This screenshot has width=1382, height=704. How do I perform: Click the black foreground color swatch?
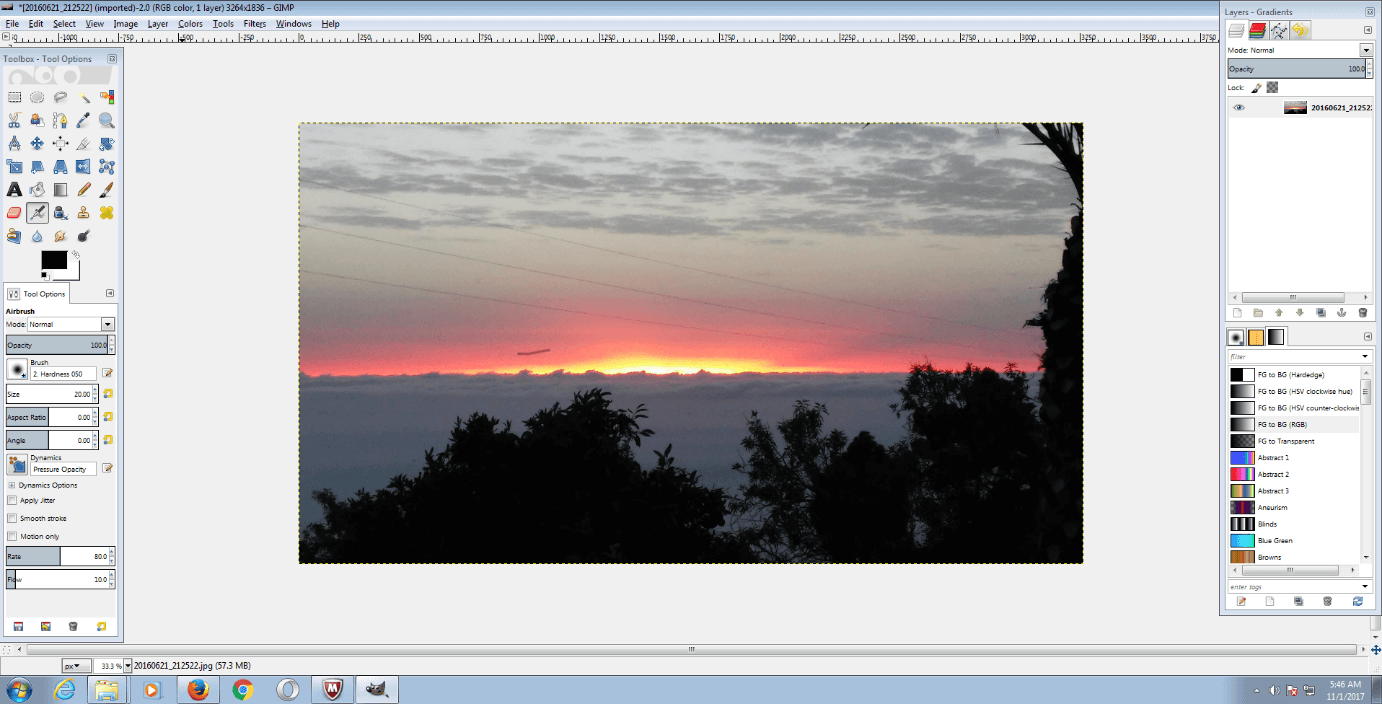[53, 260]
